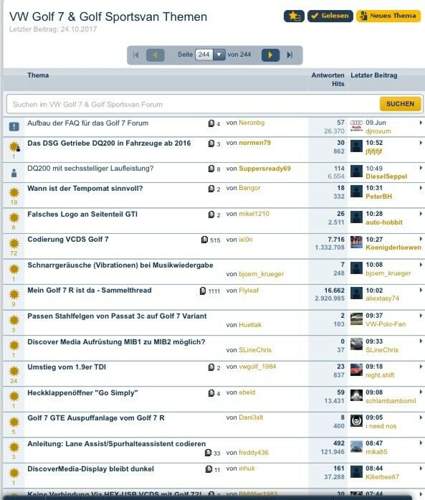The image size is (425, 500).
Task: Open the page number dropdown
Action: [x=219, y=55]
